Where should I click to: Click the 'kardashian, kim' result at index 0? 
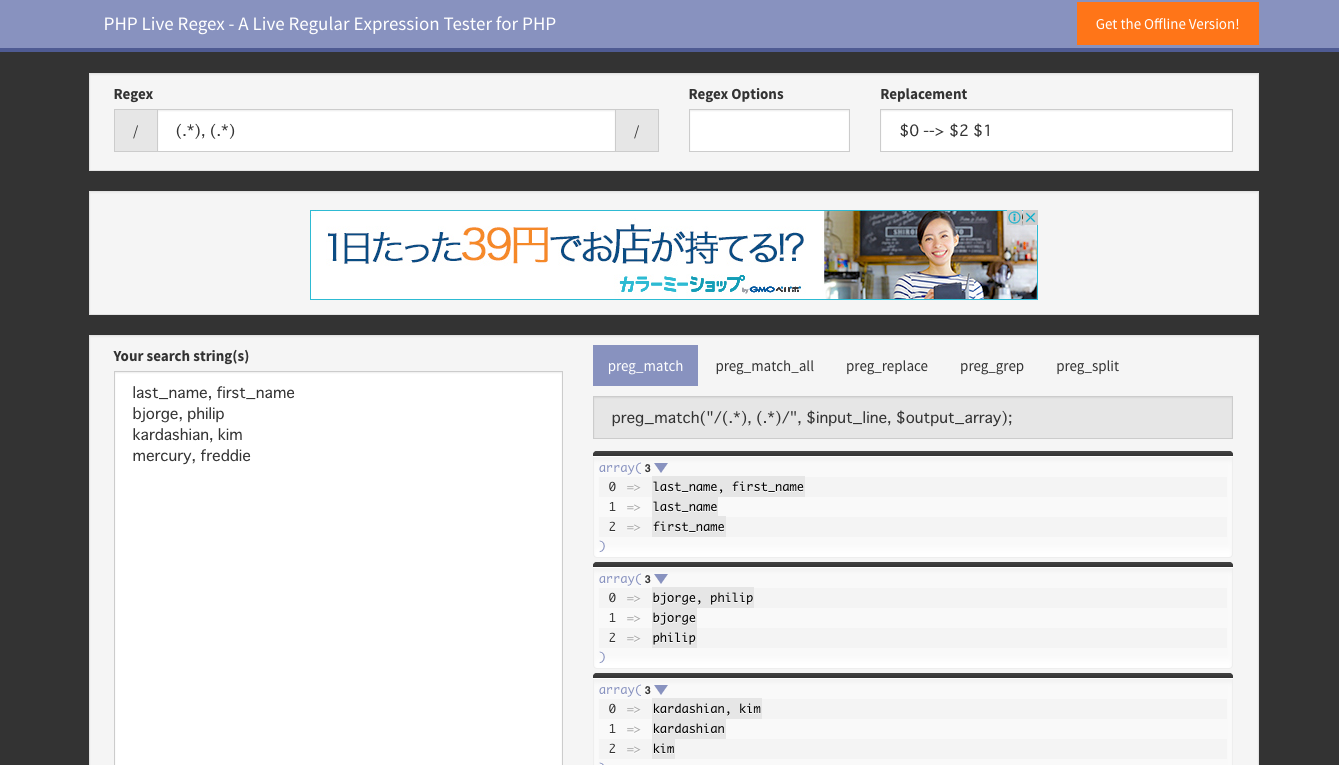707,709
